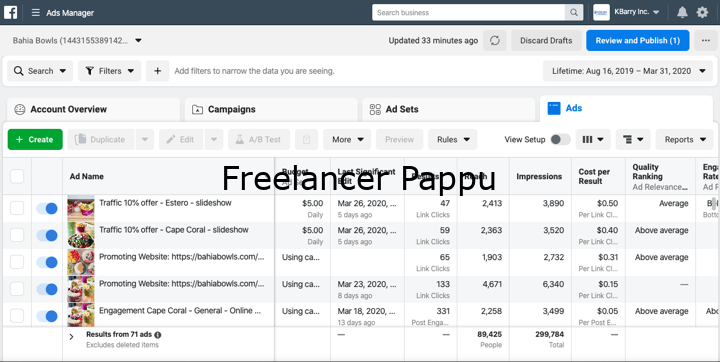Viewport: 720px width, 362px height.
Task: Click the Preview button
Action: pyautogui.click(x=399, y=139)
